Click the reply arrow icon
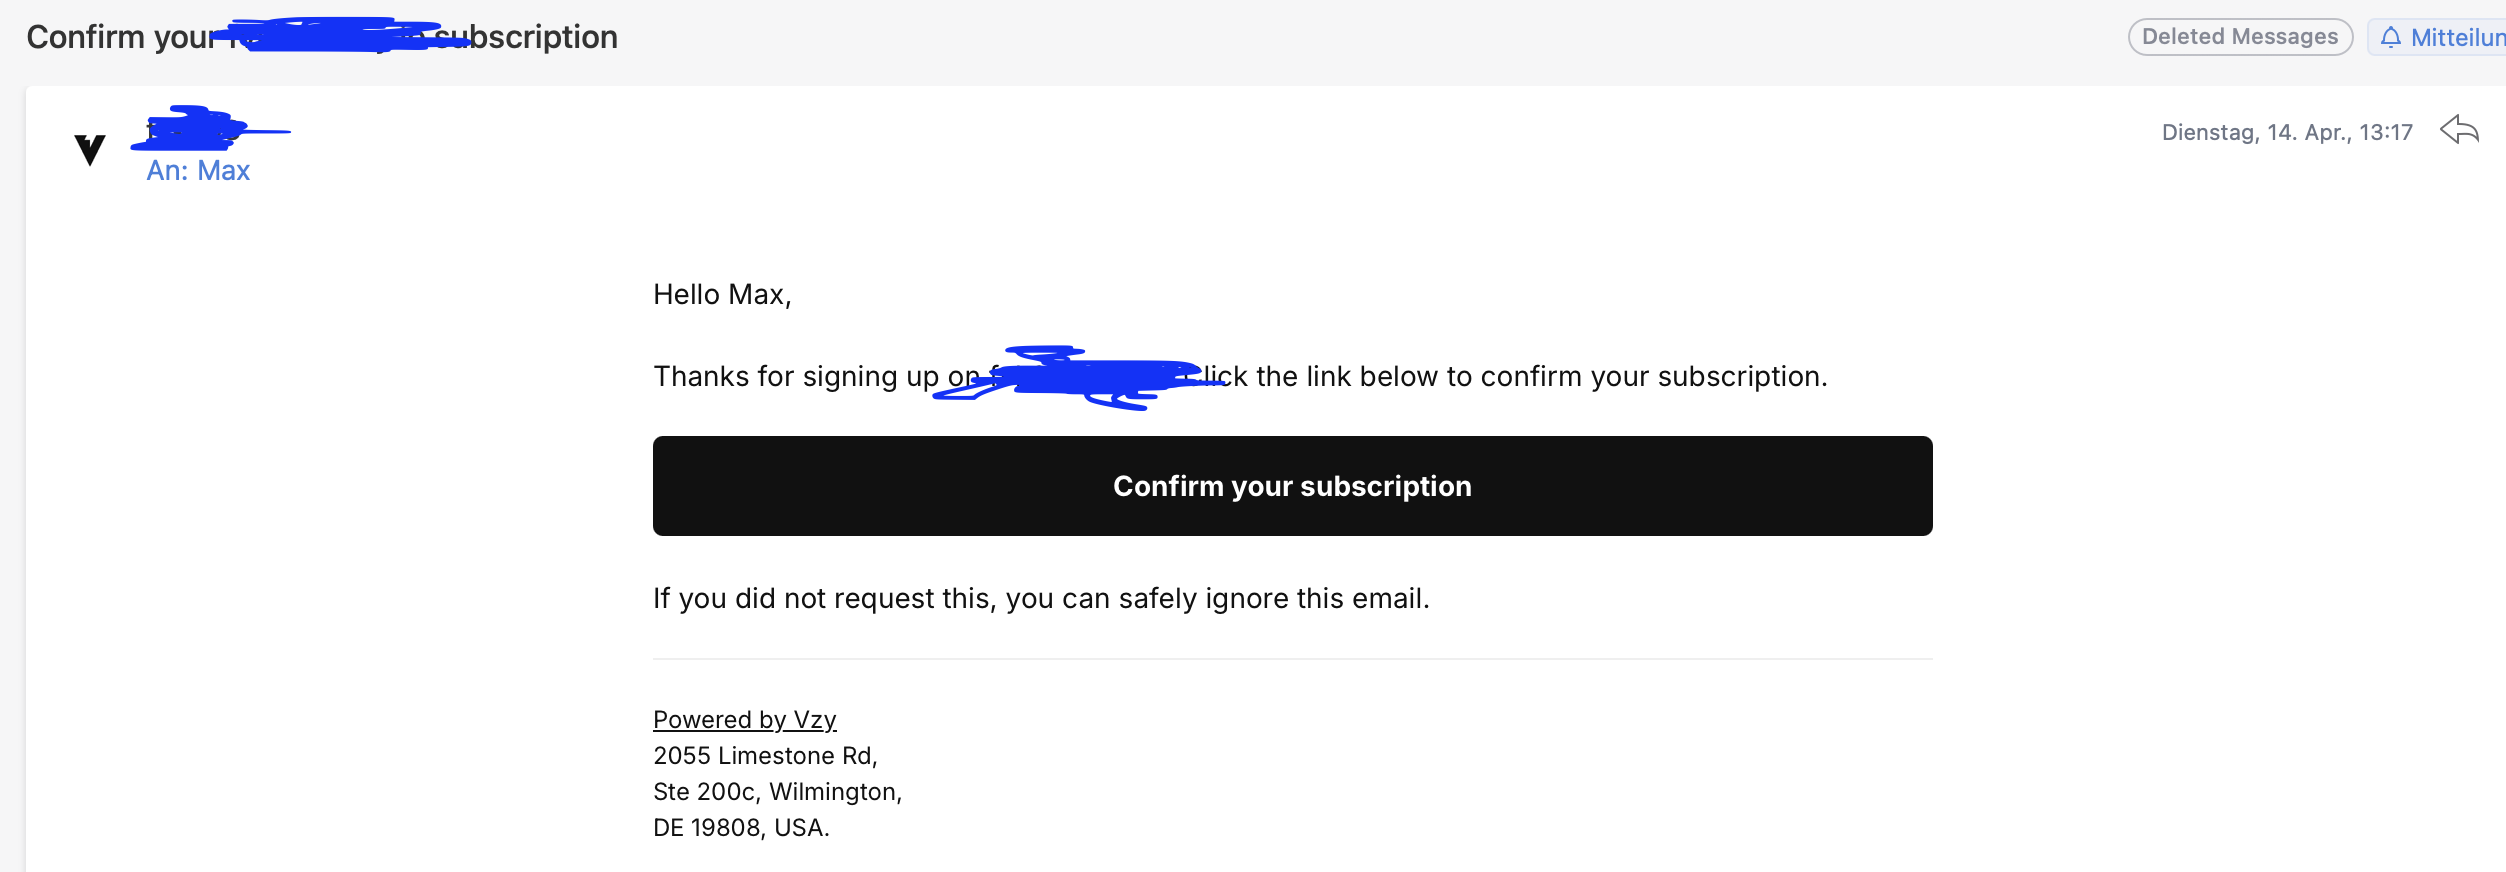The height and width of the screenshot is (872, 2506). point(2459,130)
